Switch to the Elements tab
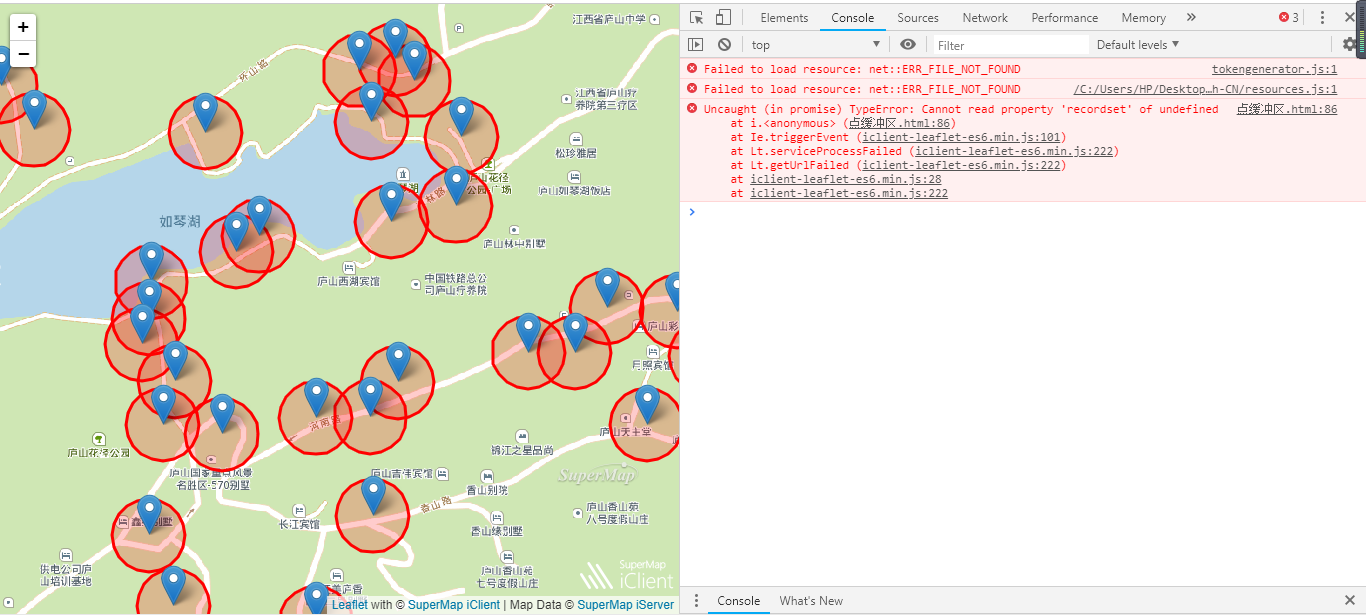 click(784, 18)
